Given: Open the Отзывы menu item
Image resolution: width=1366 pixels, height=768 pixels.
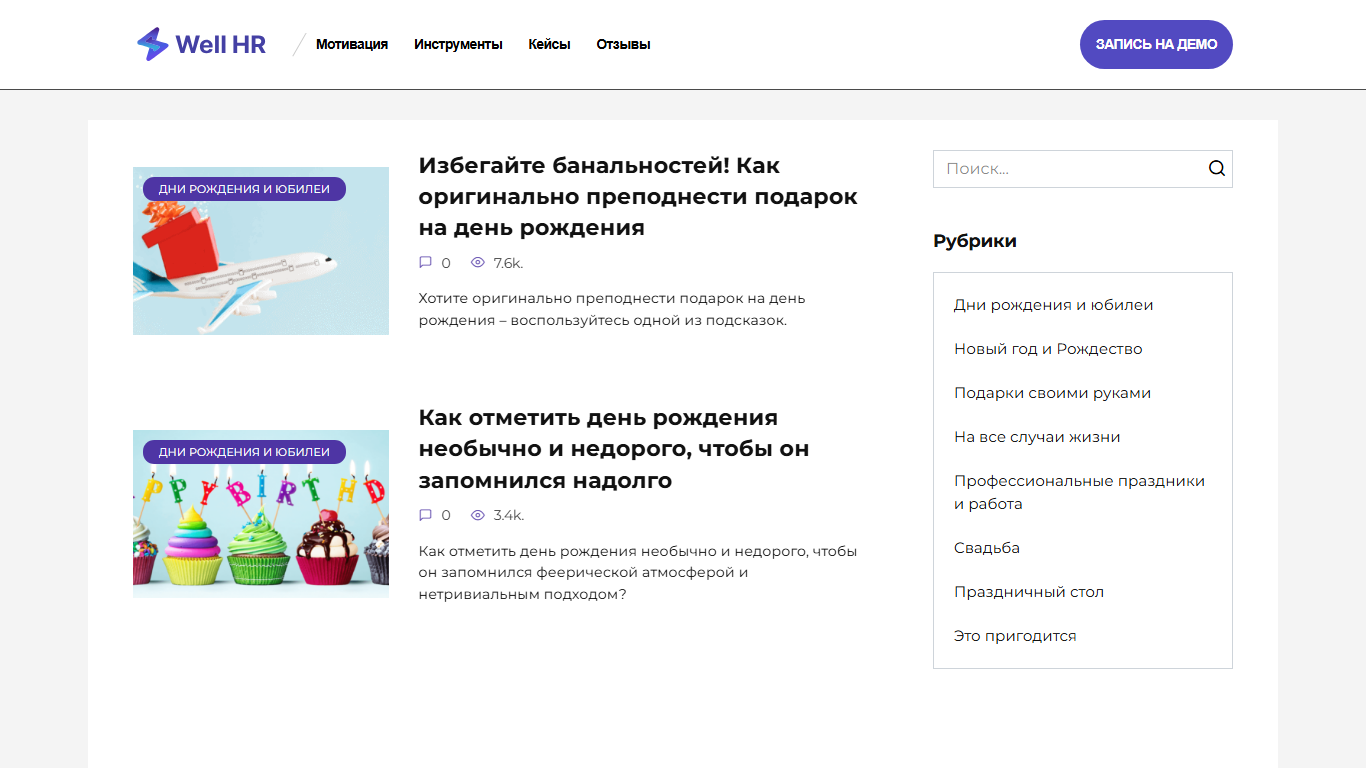Looking at the screenshot, I should click(623, 44).
